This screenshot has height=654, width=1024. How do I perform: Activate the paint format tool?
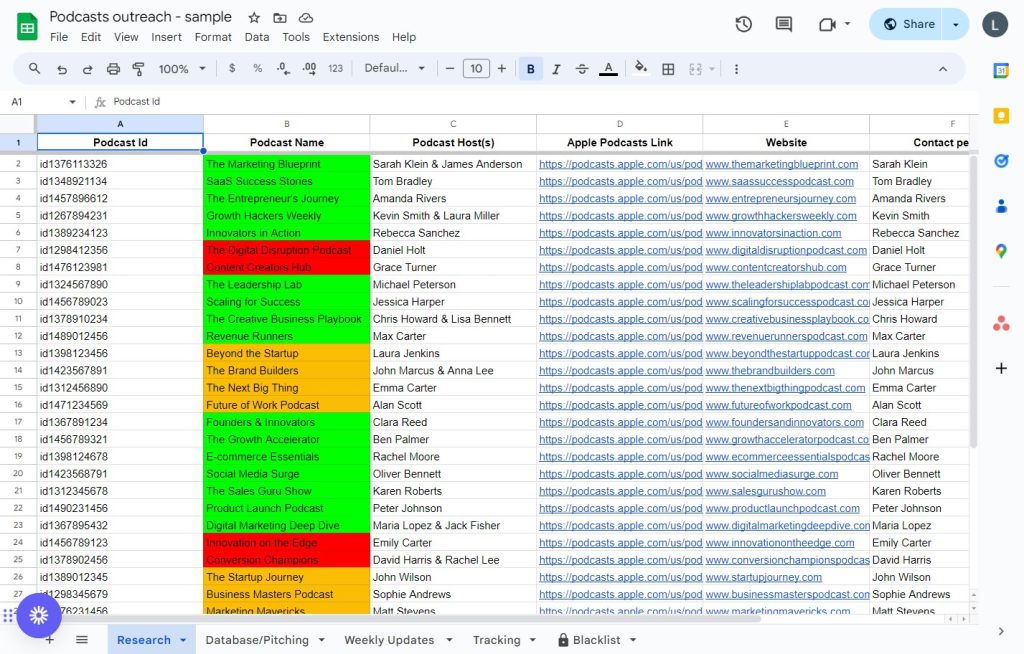tap(138, 69)
